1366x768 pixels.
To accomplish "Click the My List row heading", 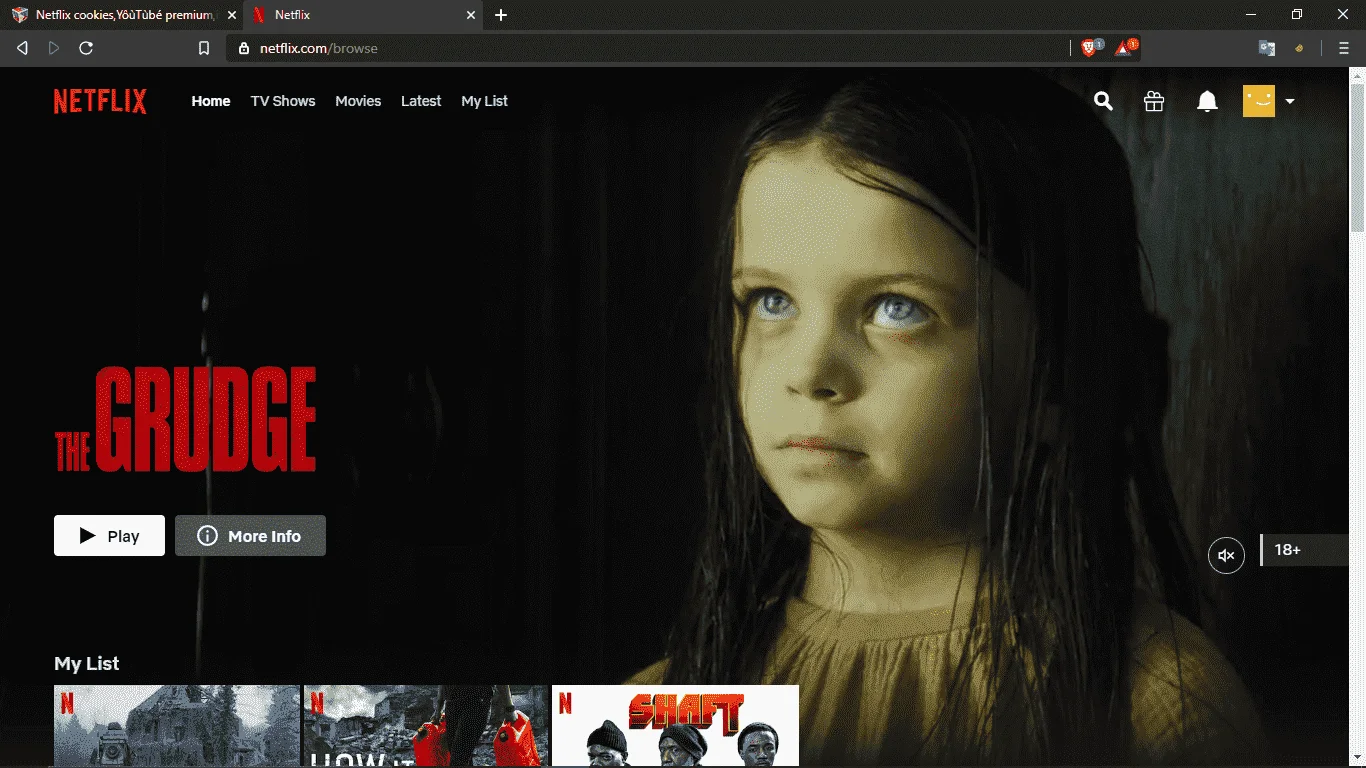I will 87,664.
